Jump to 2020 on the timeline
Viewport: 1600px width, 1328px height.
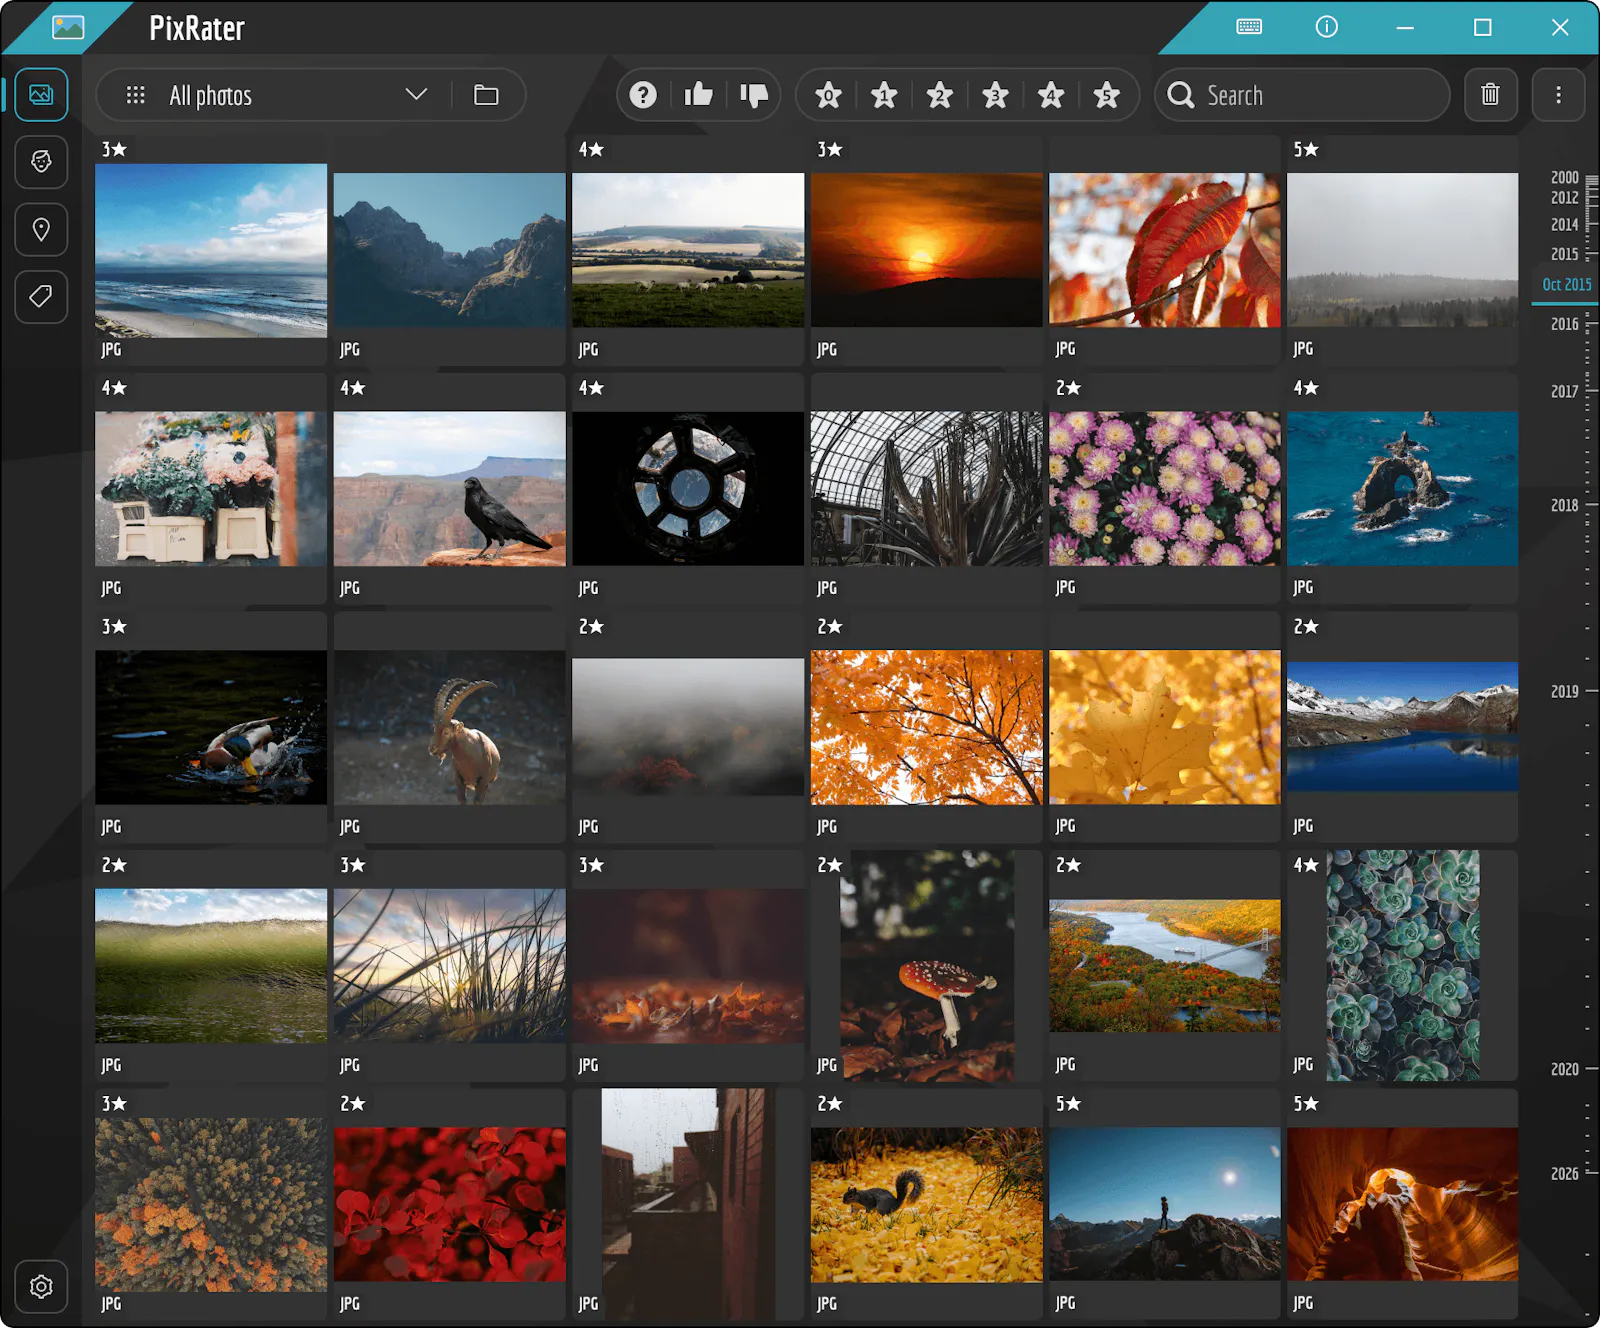coord(1565,1070)
